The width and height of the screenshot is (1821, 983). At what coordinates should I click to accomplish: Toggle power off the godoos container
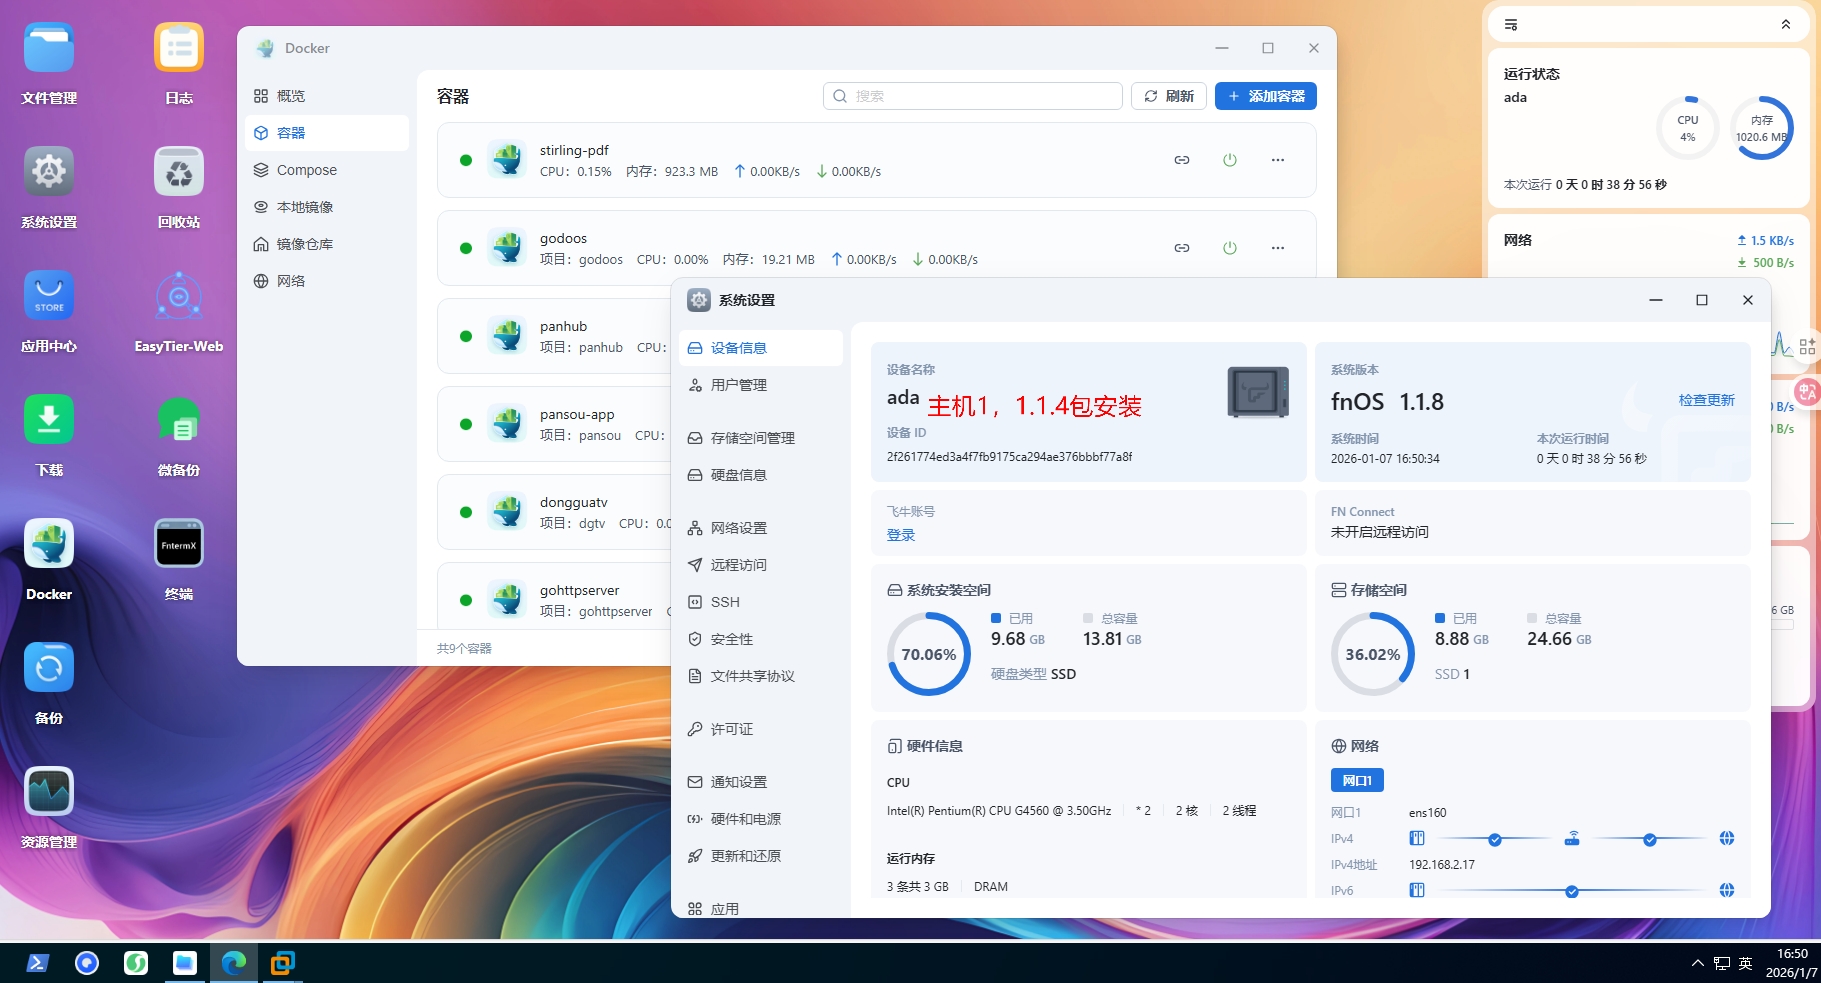click(1230, 247)
